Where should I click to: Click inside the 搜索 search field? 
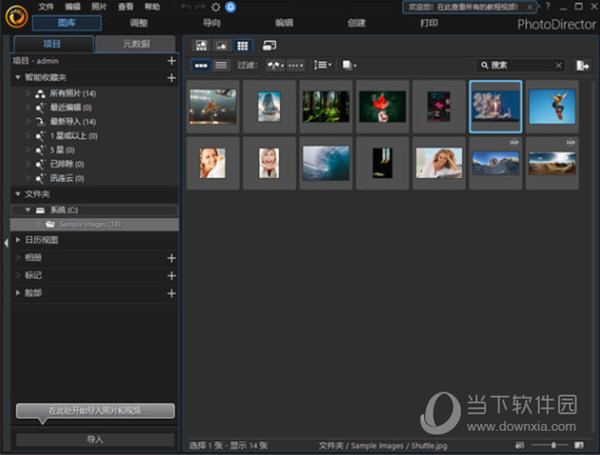click(x=520, y=65)
